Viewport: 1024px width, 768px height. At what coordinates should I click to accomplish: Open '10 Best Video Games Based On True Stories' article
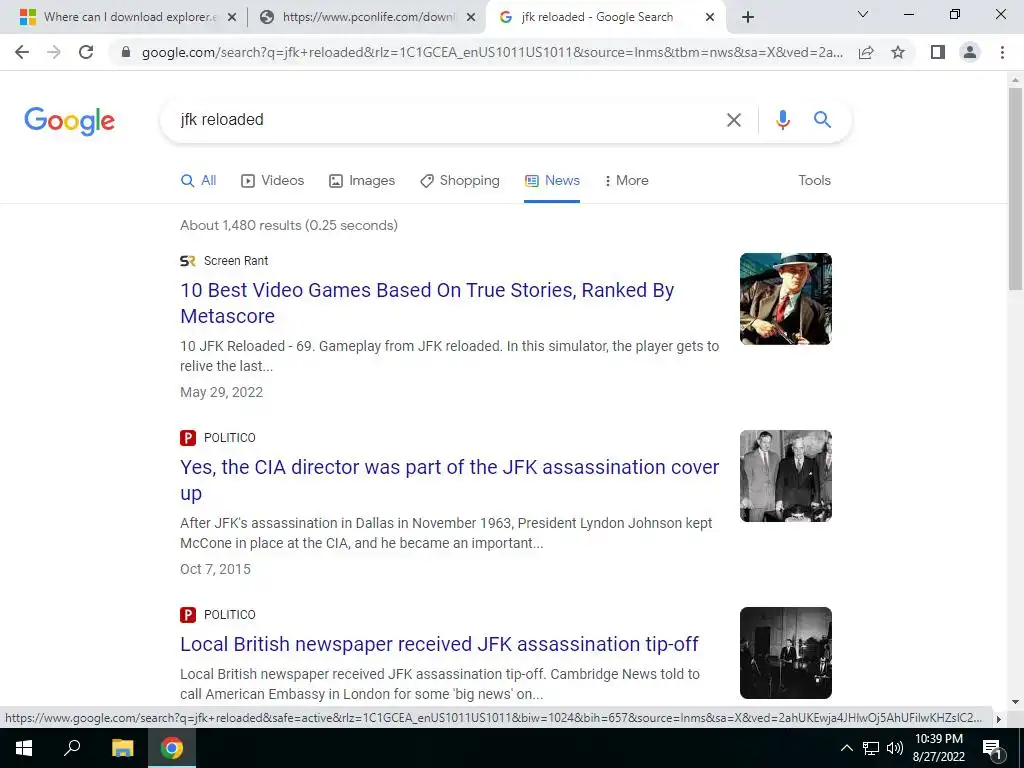coord(427,303)
